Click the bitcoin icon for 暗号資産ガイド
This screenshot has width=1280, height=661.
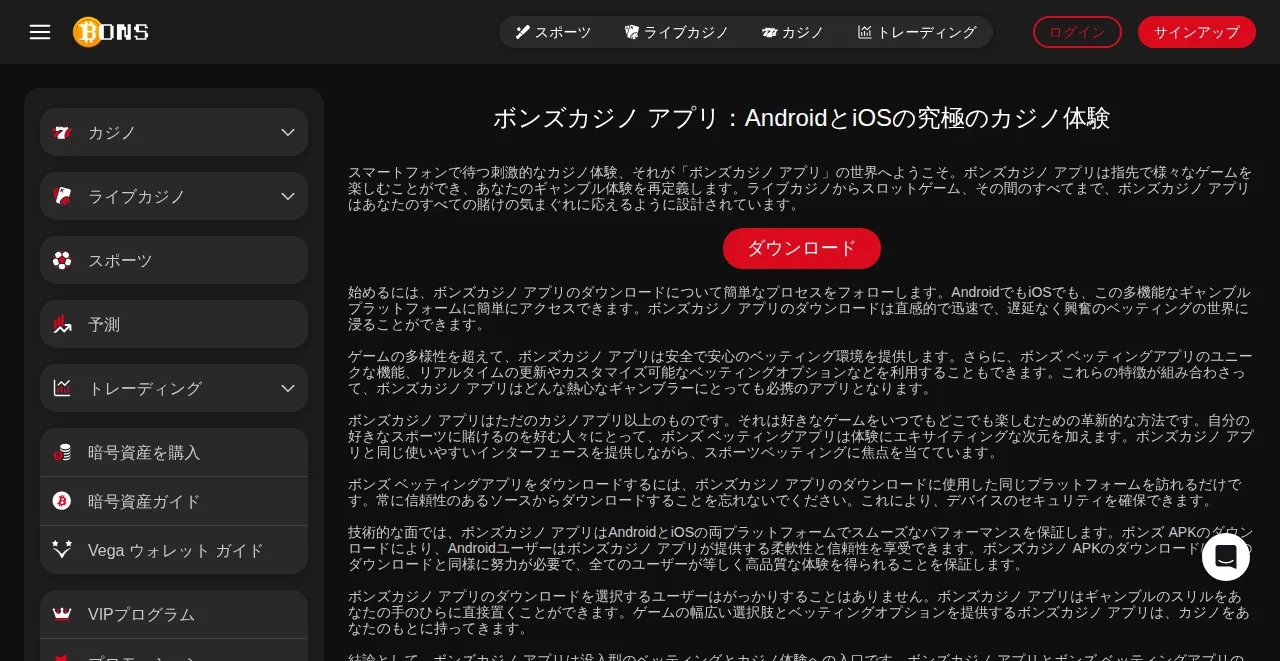pyautogui.click(x=62, y=501)
